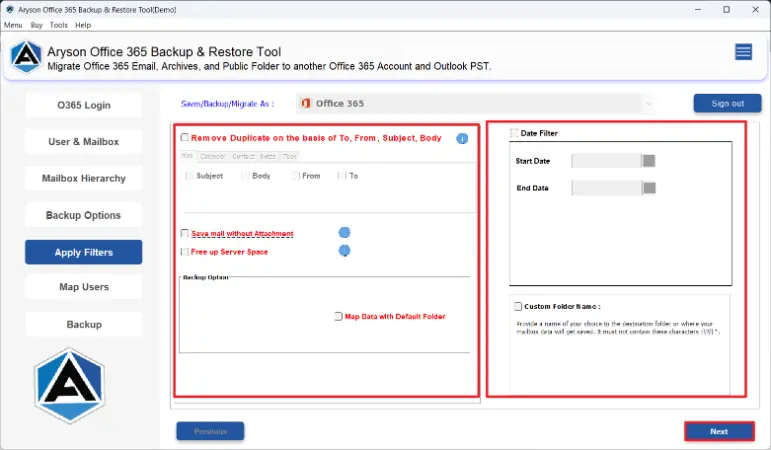Select Apply Filters step
The width and height of the screenshot is (771, 450).
point(84,252)
